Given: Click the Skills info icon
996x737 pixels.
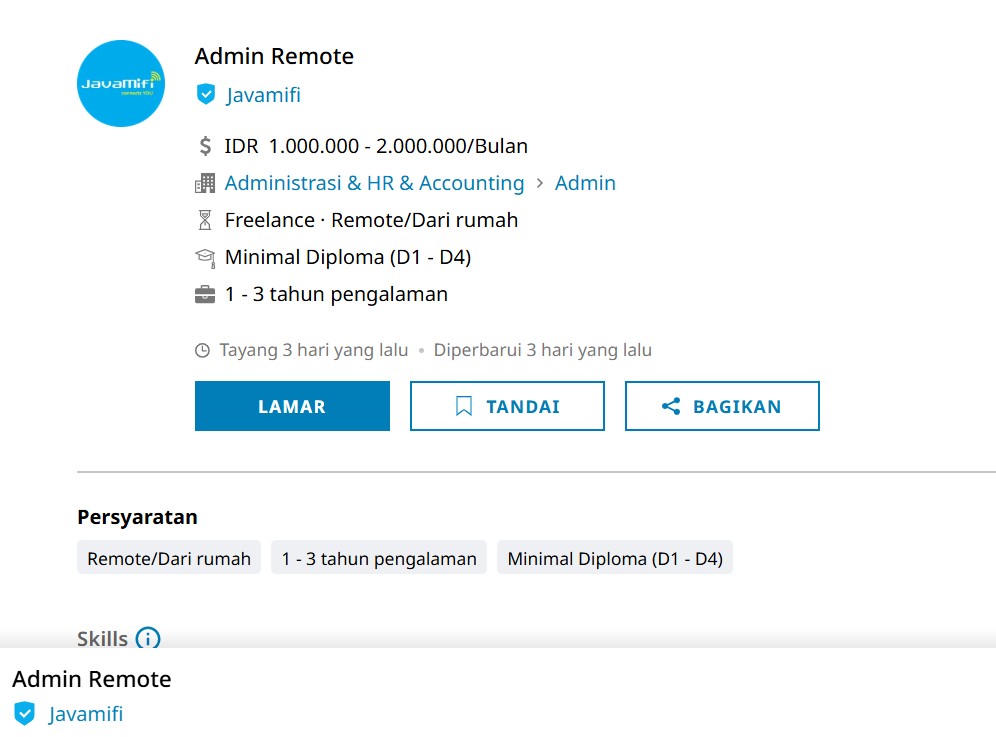Looking at the screenshot, I should tap(148, 638).
